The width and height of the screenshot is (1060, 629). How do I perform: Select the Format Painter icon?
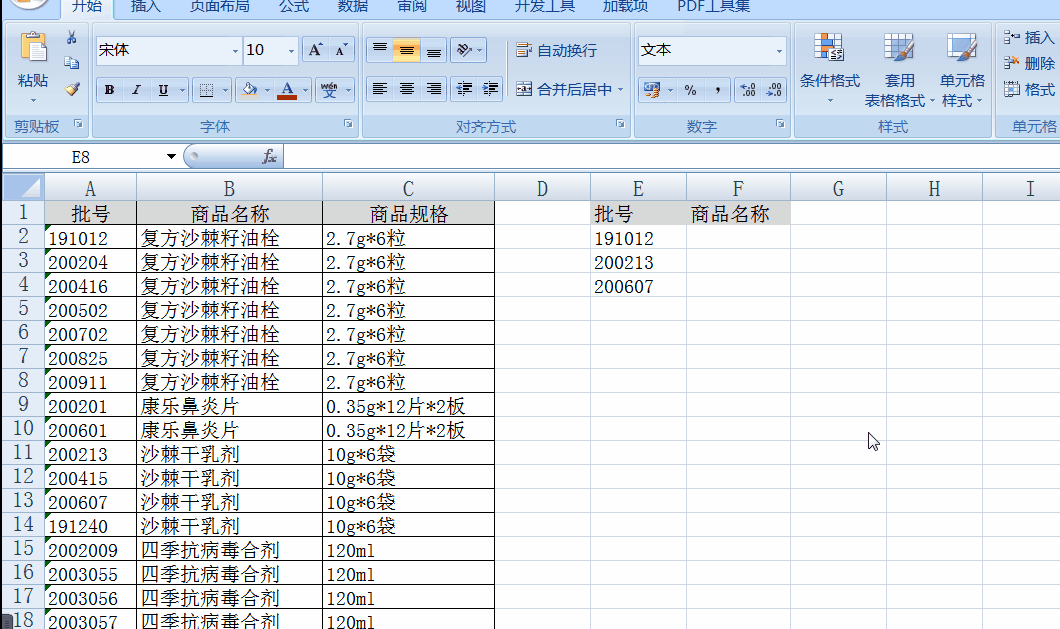point(70,88)
